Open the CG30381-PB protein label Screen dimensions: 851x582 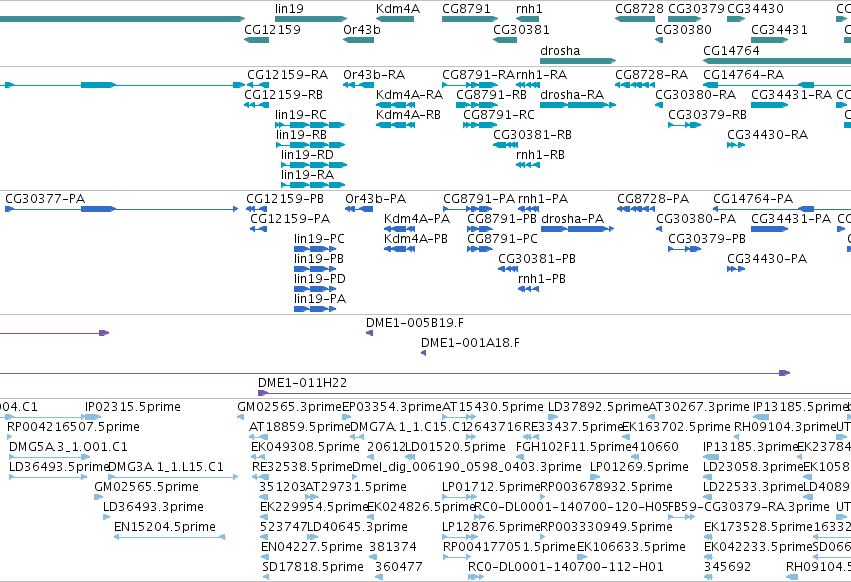pos(537,259)
